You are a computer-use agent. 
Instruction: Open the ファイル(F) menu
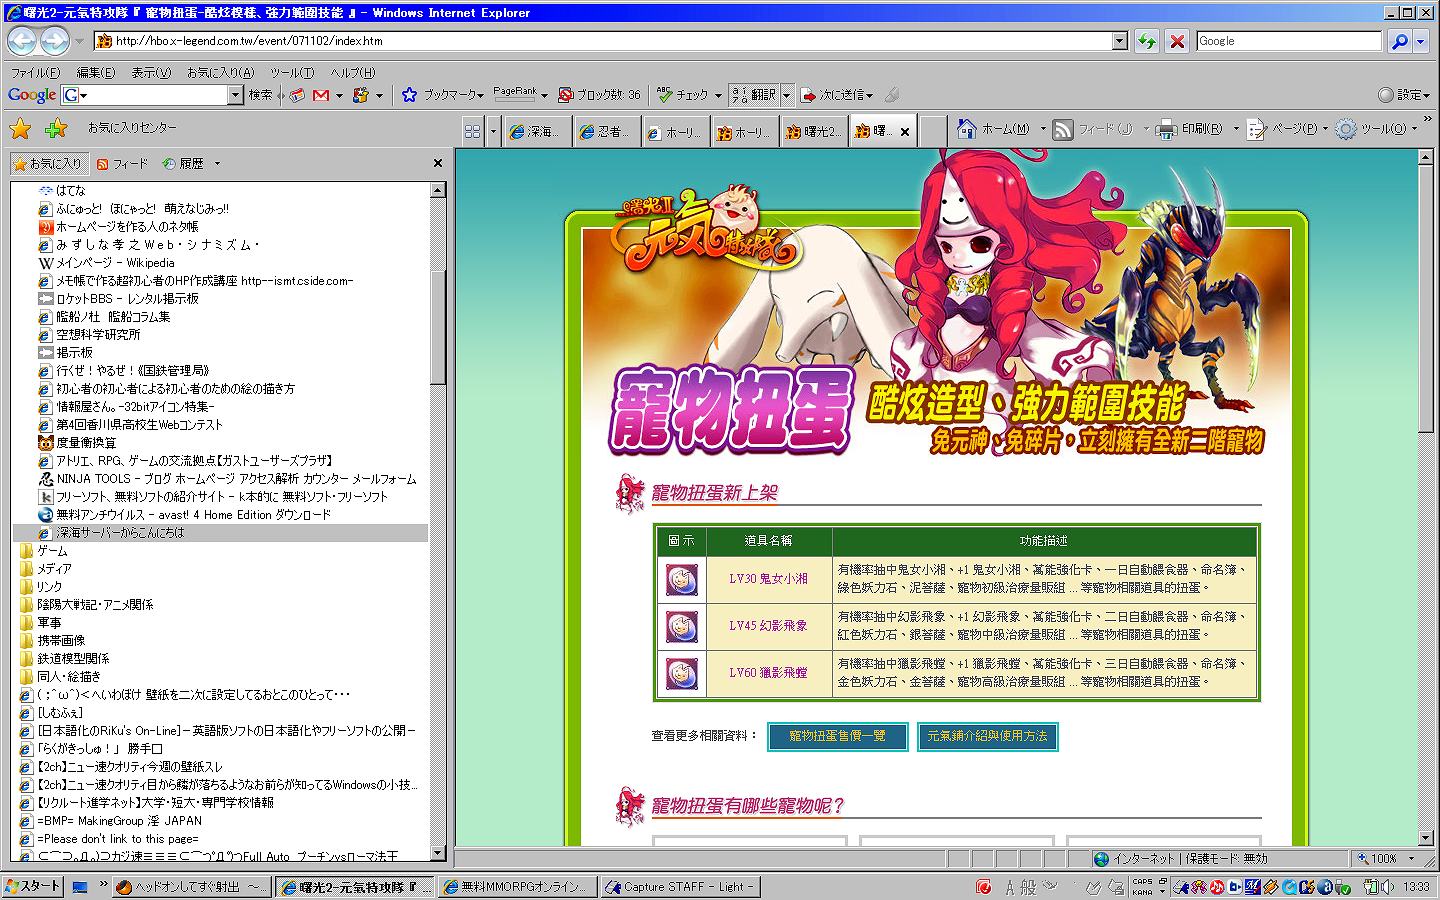[35, 73]
